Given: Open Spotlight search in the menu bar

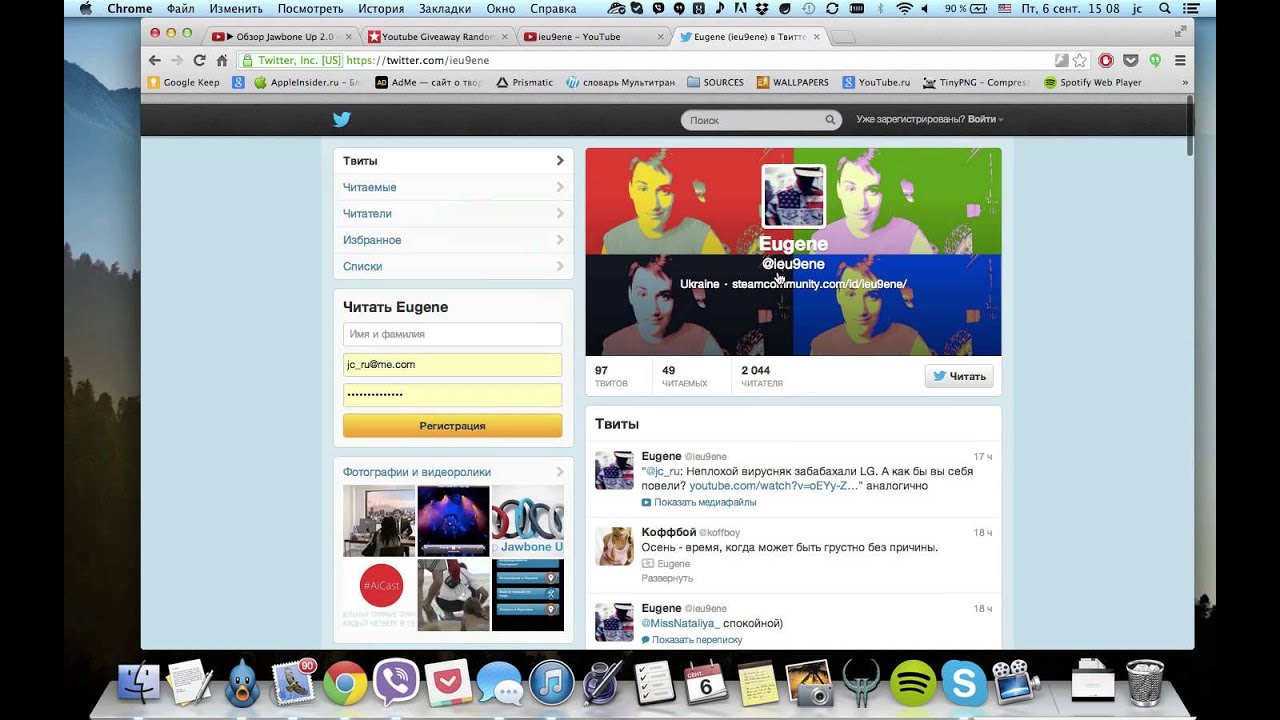Looking at the screenshot, I should coord(1164,9).
